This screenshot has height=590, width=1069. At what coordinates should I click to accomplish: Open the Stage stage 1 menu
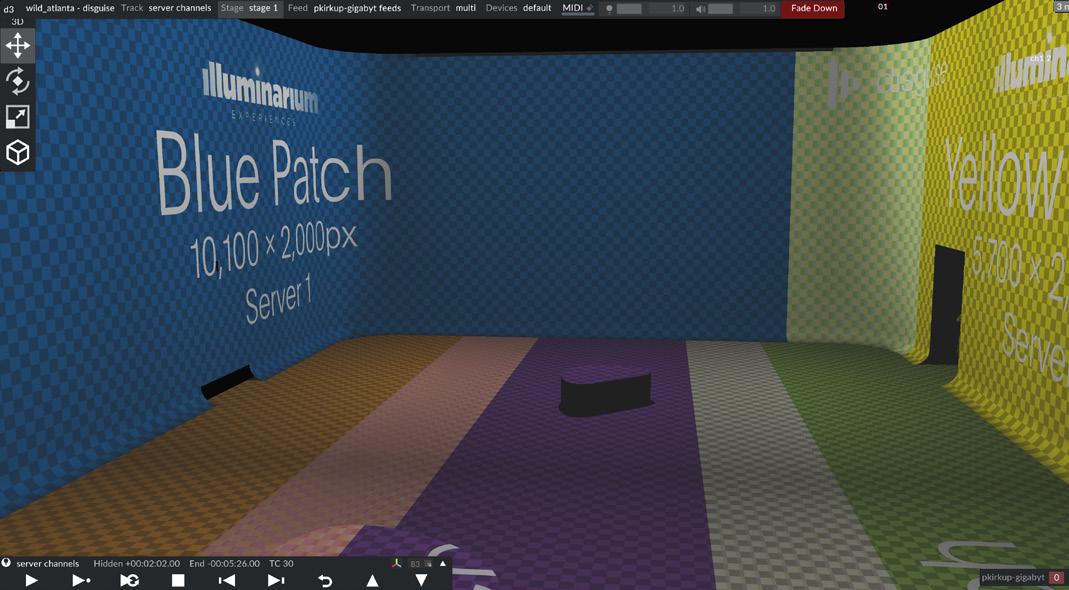pos(249,8)
